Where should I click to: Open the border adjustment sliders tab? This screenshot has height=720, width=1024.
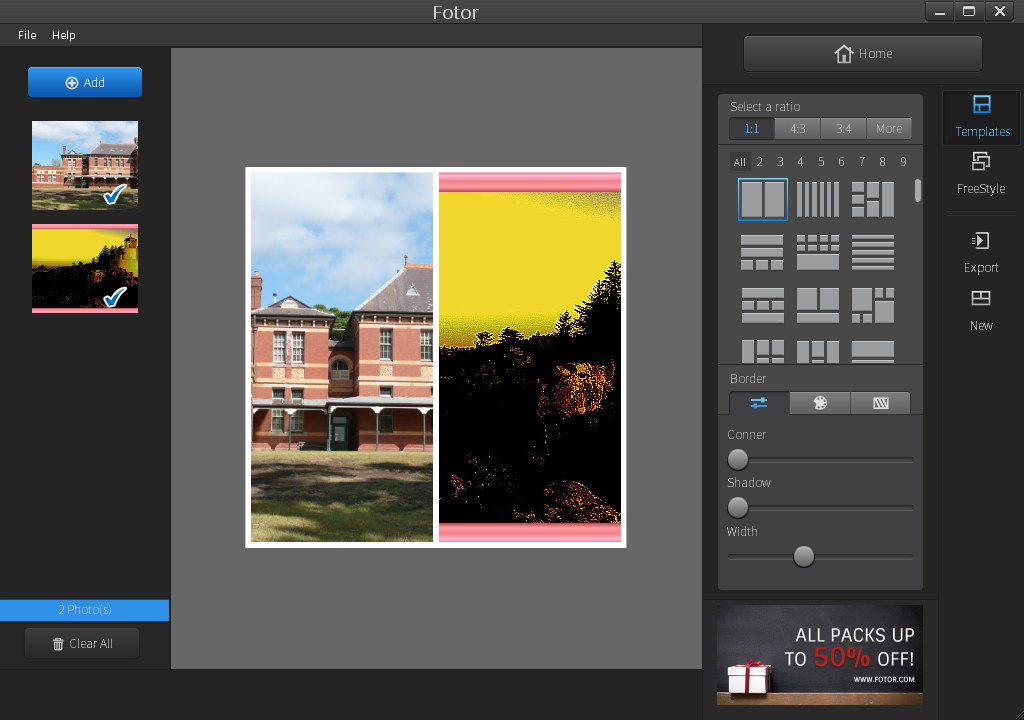click(759, 403)
